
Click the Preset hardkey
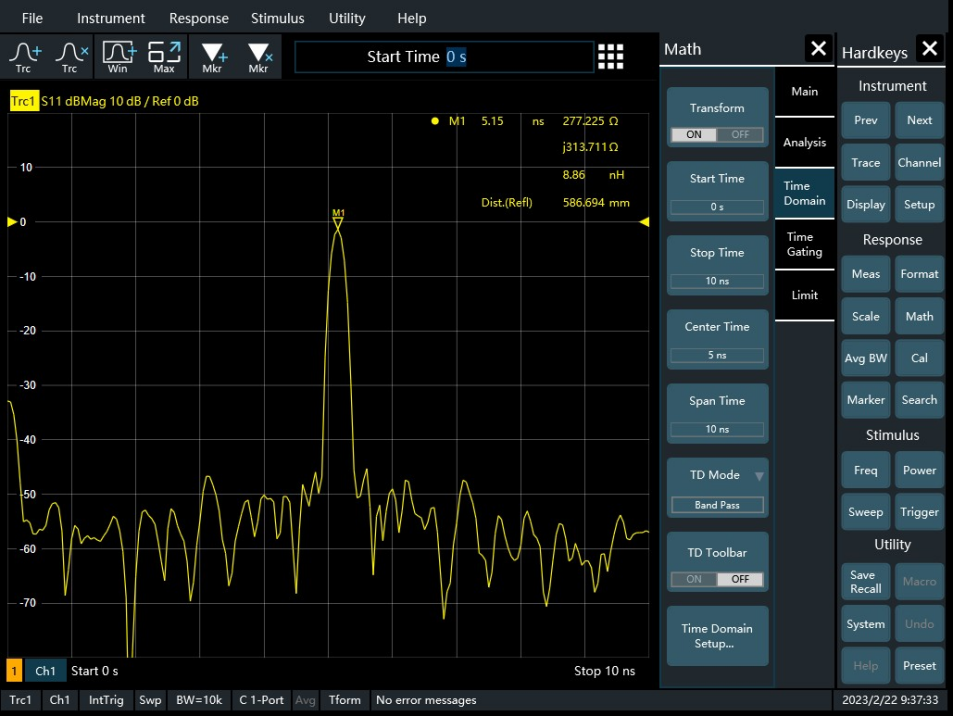coord(919,666)
